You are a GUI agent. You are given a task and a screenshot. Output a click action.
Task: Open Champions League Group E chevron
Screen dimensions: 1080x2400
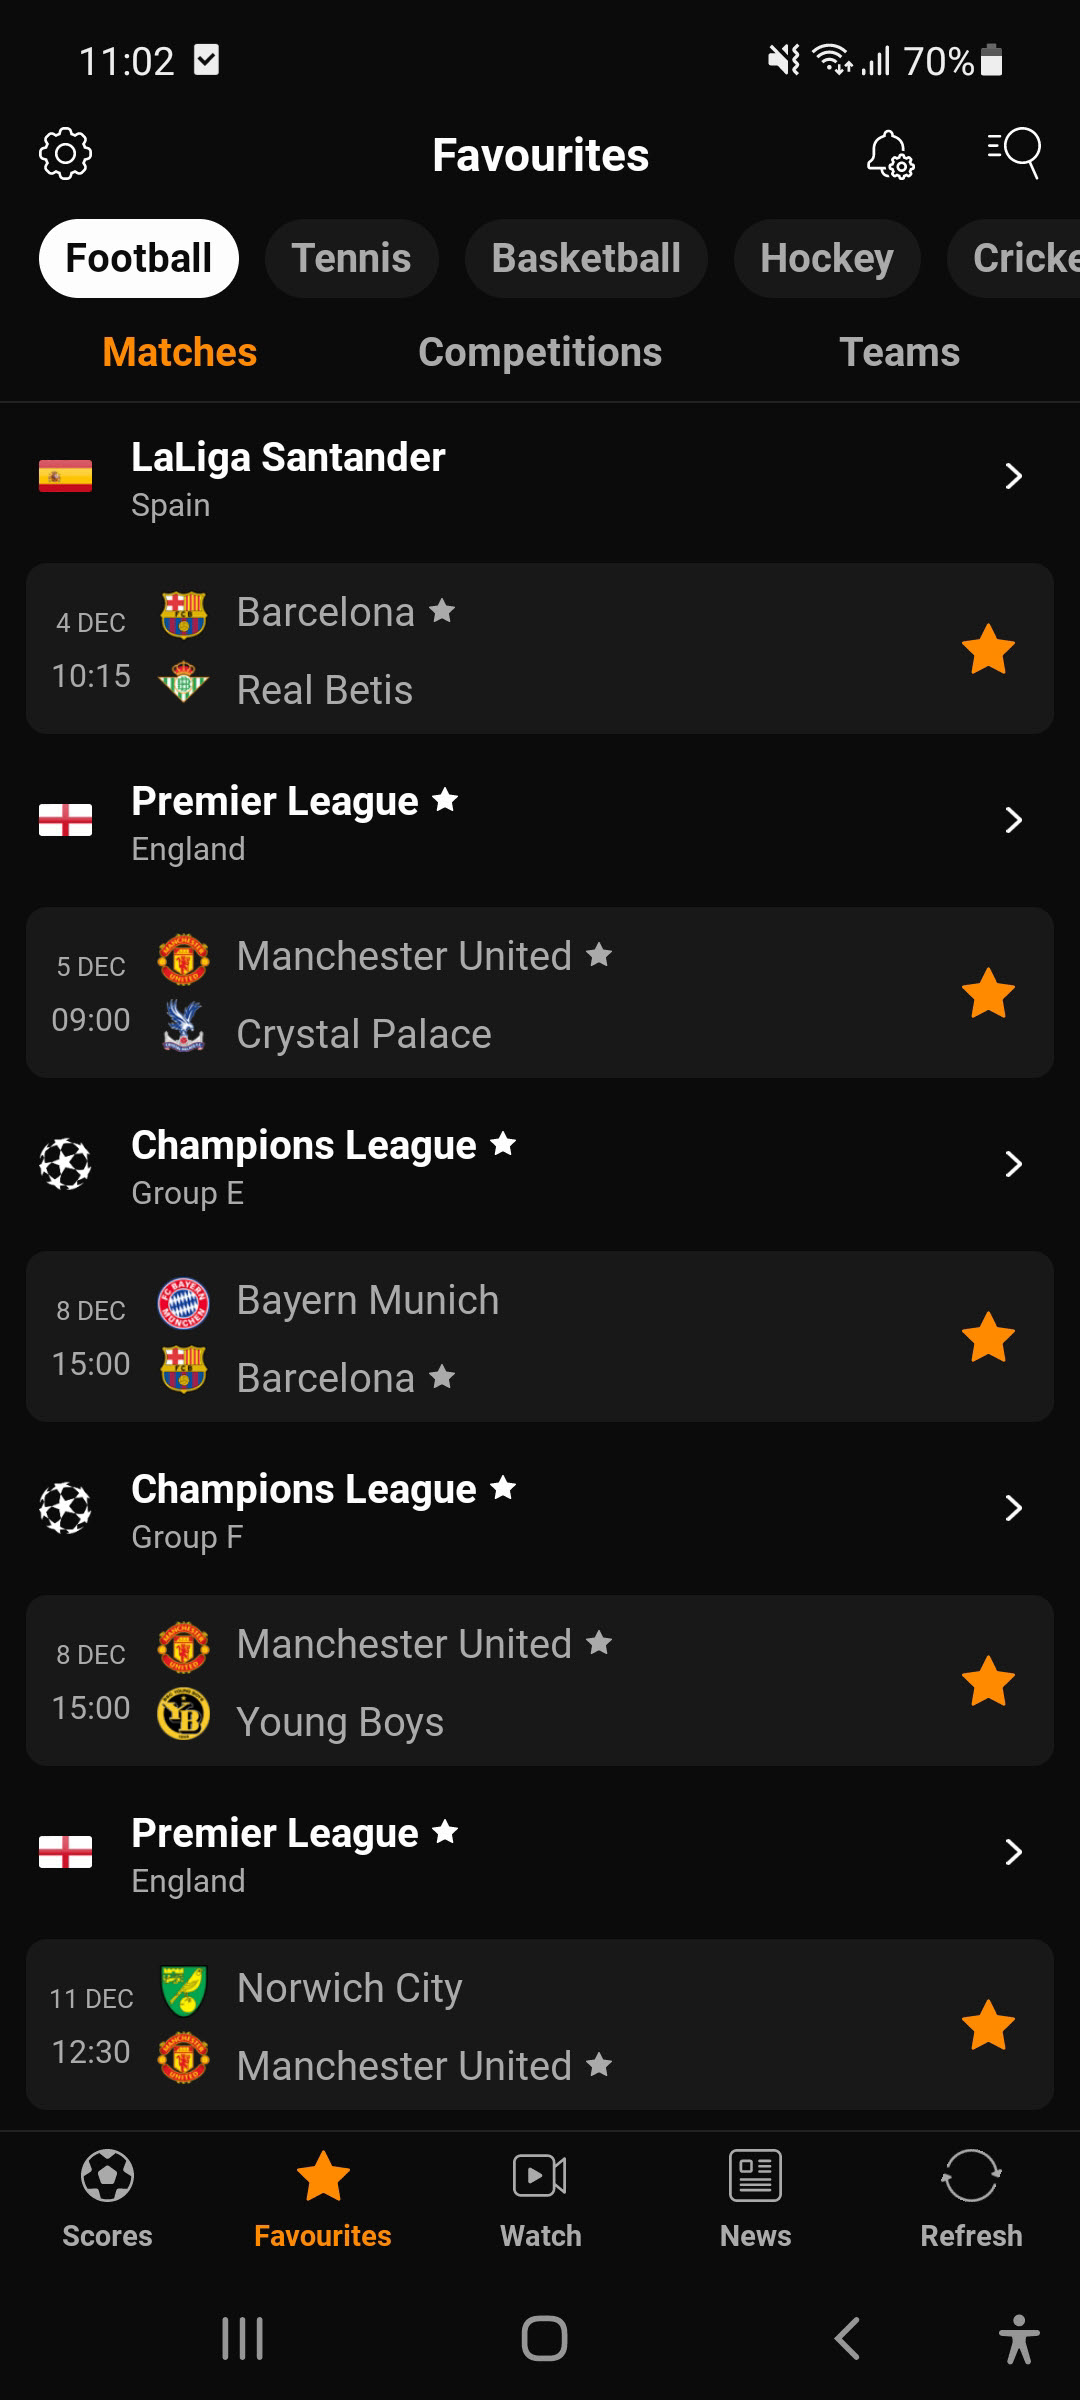pos(1013,1164)
